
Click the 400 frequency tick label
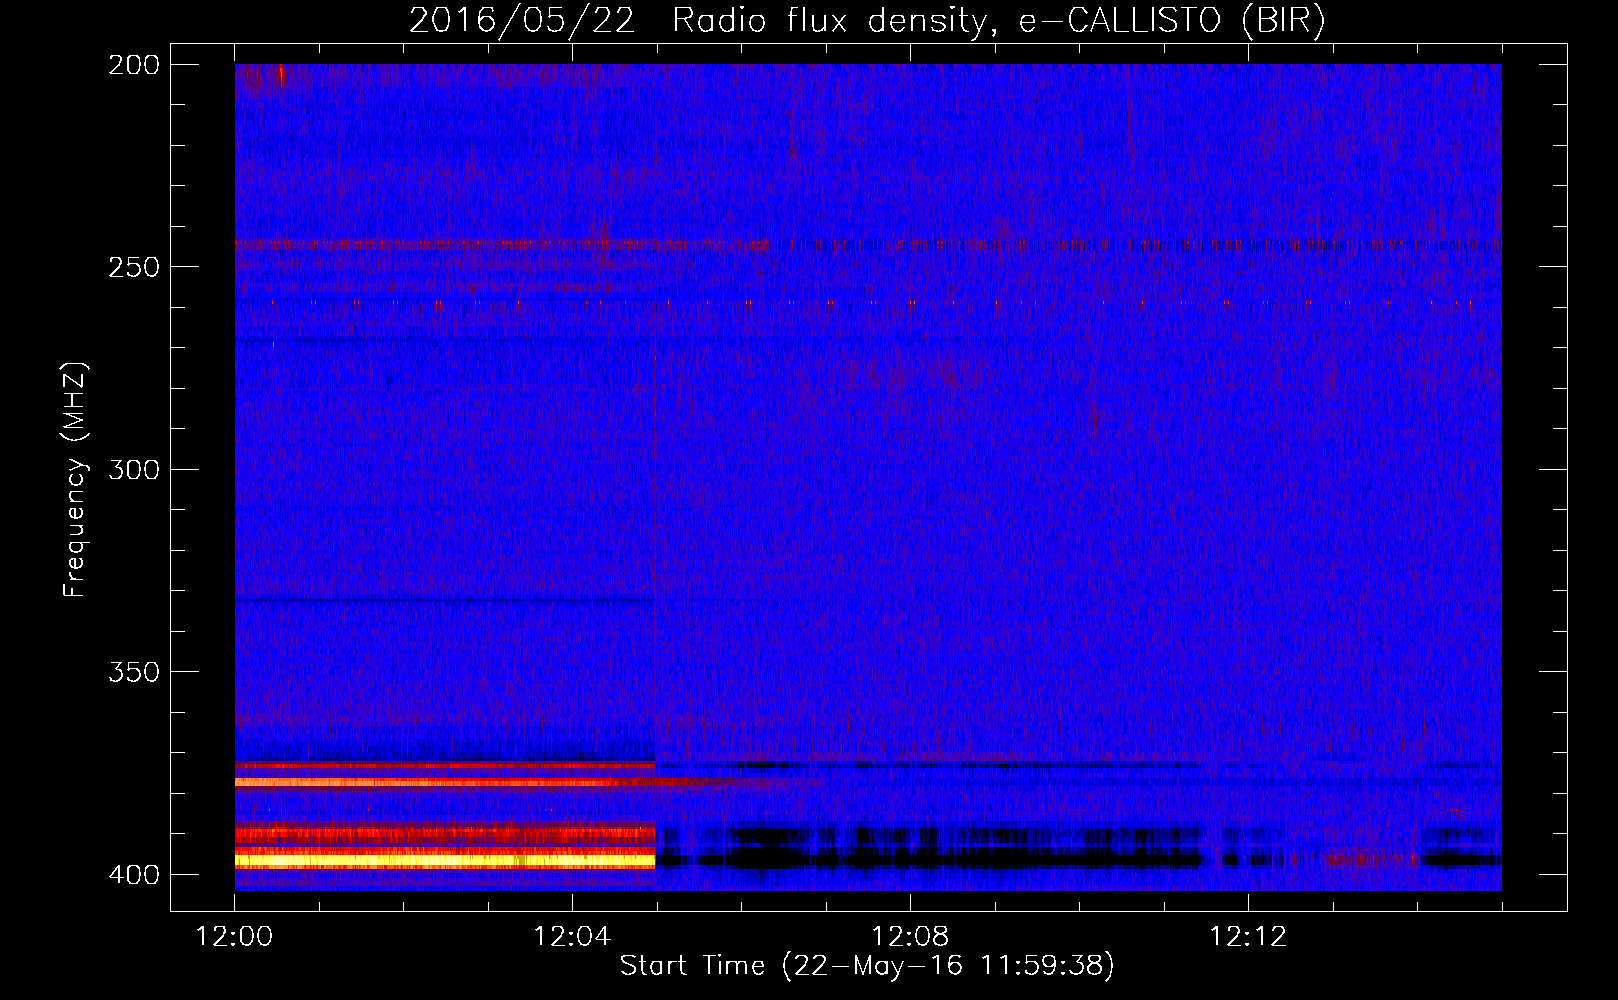click(134, 874)
